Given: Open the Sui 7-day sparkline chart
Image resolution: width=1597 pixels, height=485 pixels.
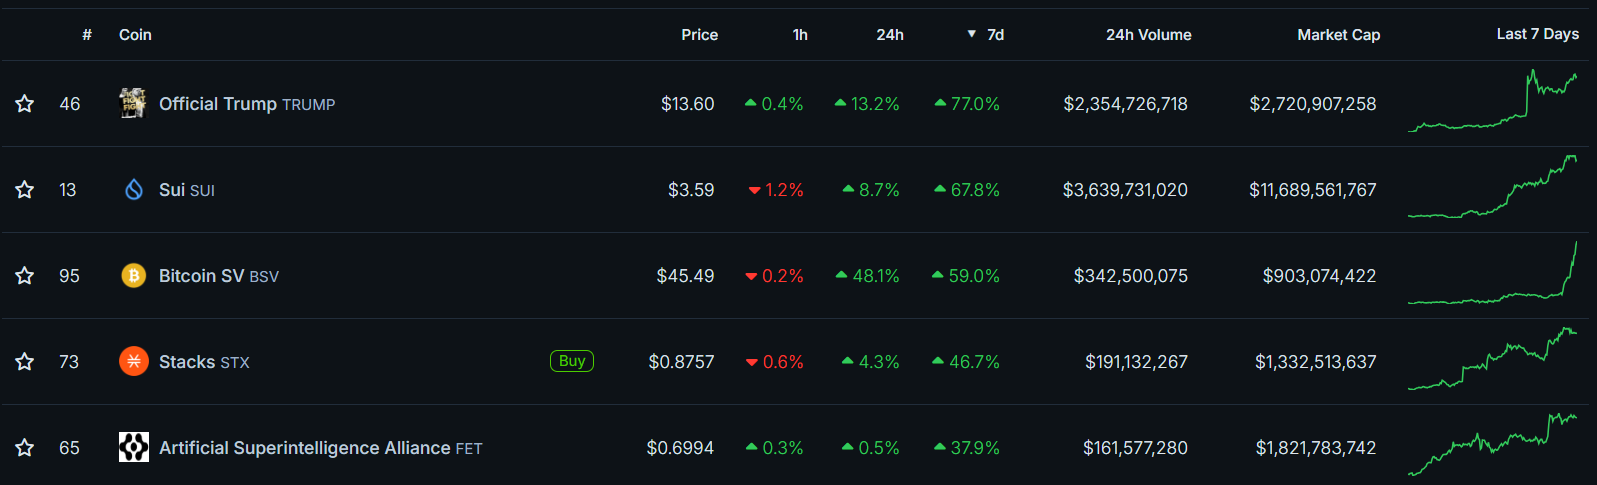Looking at the screenshot, I should pos(1492,188).
